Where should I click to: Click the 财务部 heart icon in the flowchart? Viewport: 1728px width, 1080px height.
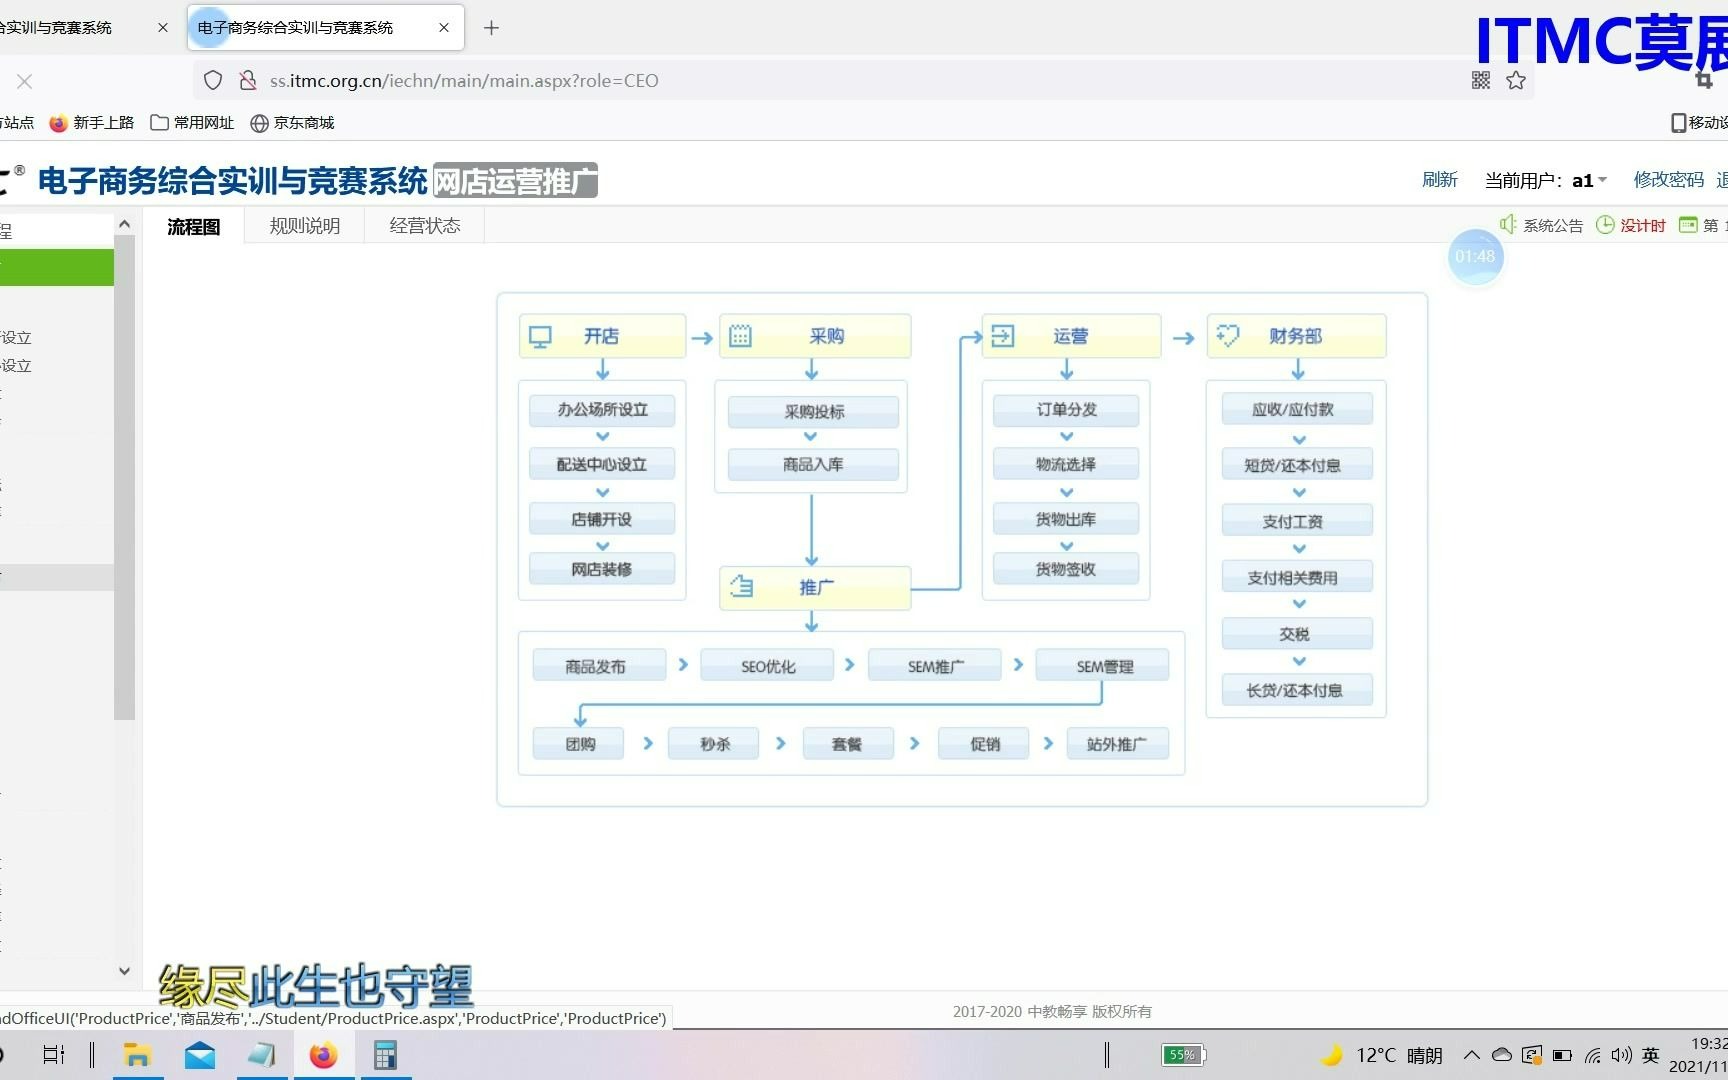(1228, 336)
